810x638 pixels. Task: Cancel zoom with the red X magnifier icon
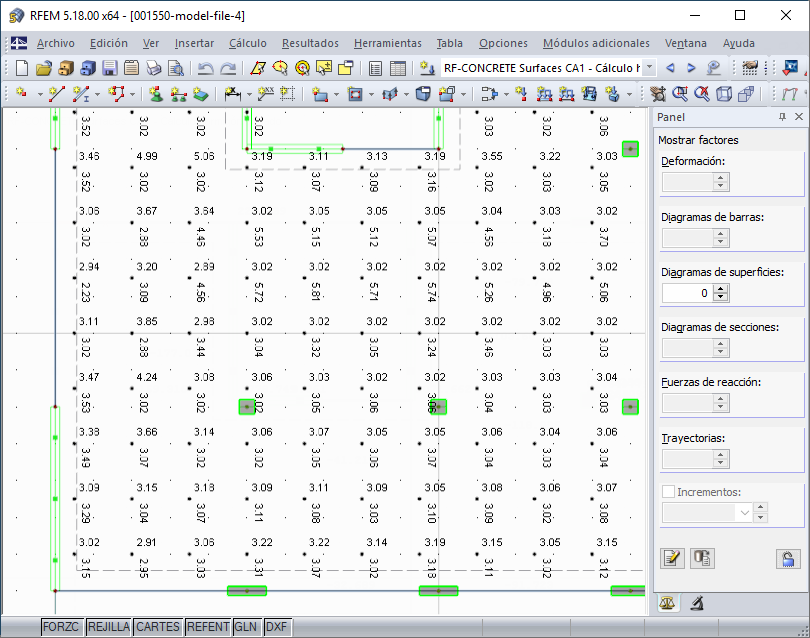[702, 94]
